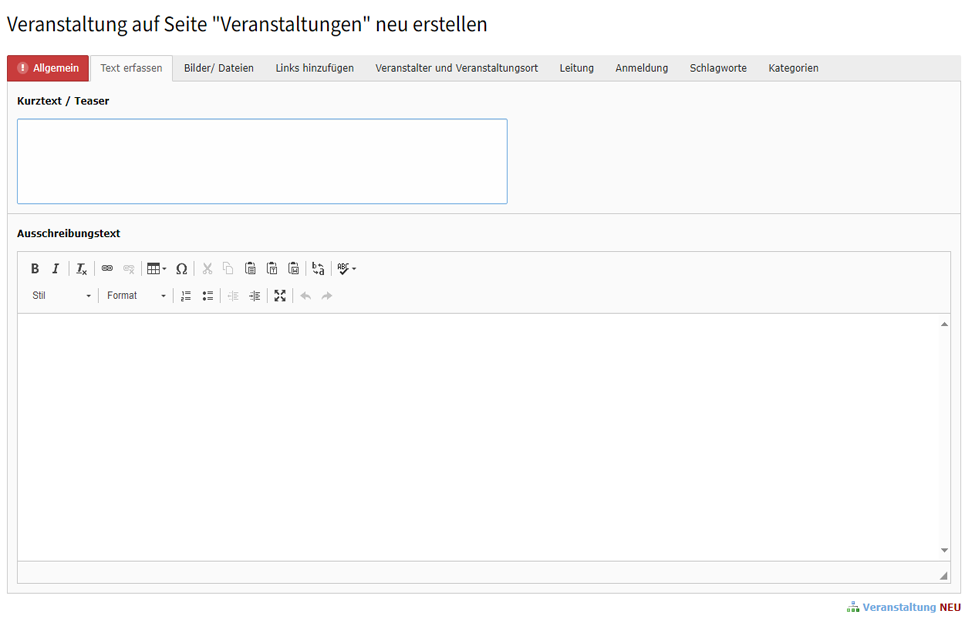This screenshot has height=624, width=964.
Task: Click the editor resize handle corner
Action: click(x=944, y=575)
